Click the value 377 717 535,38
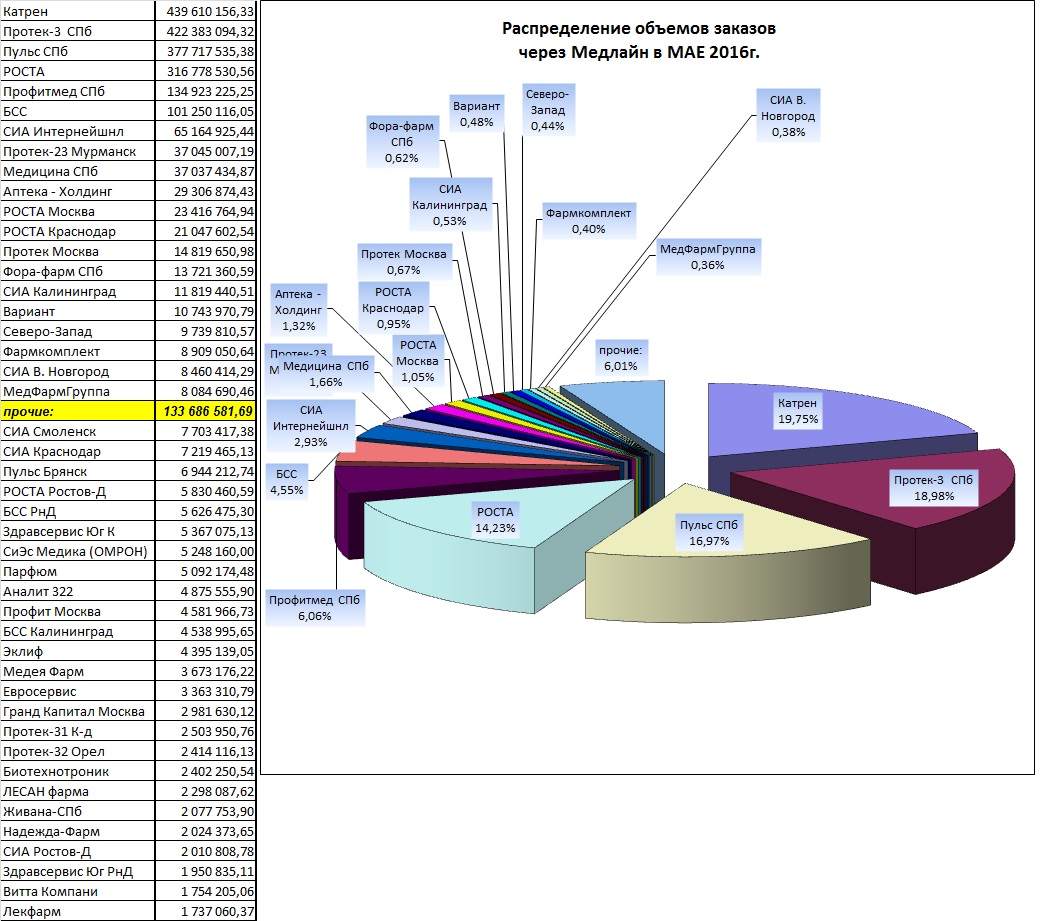This screenshot has width=1040, height=921. click(x=206, y=51)
